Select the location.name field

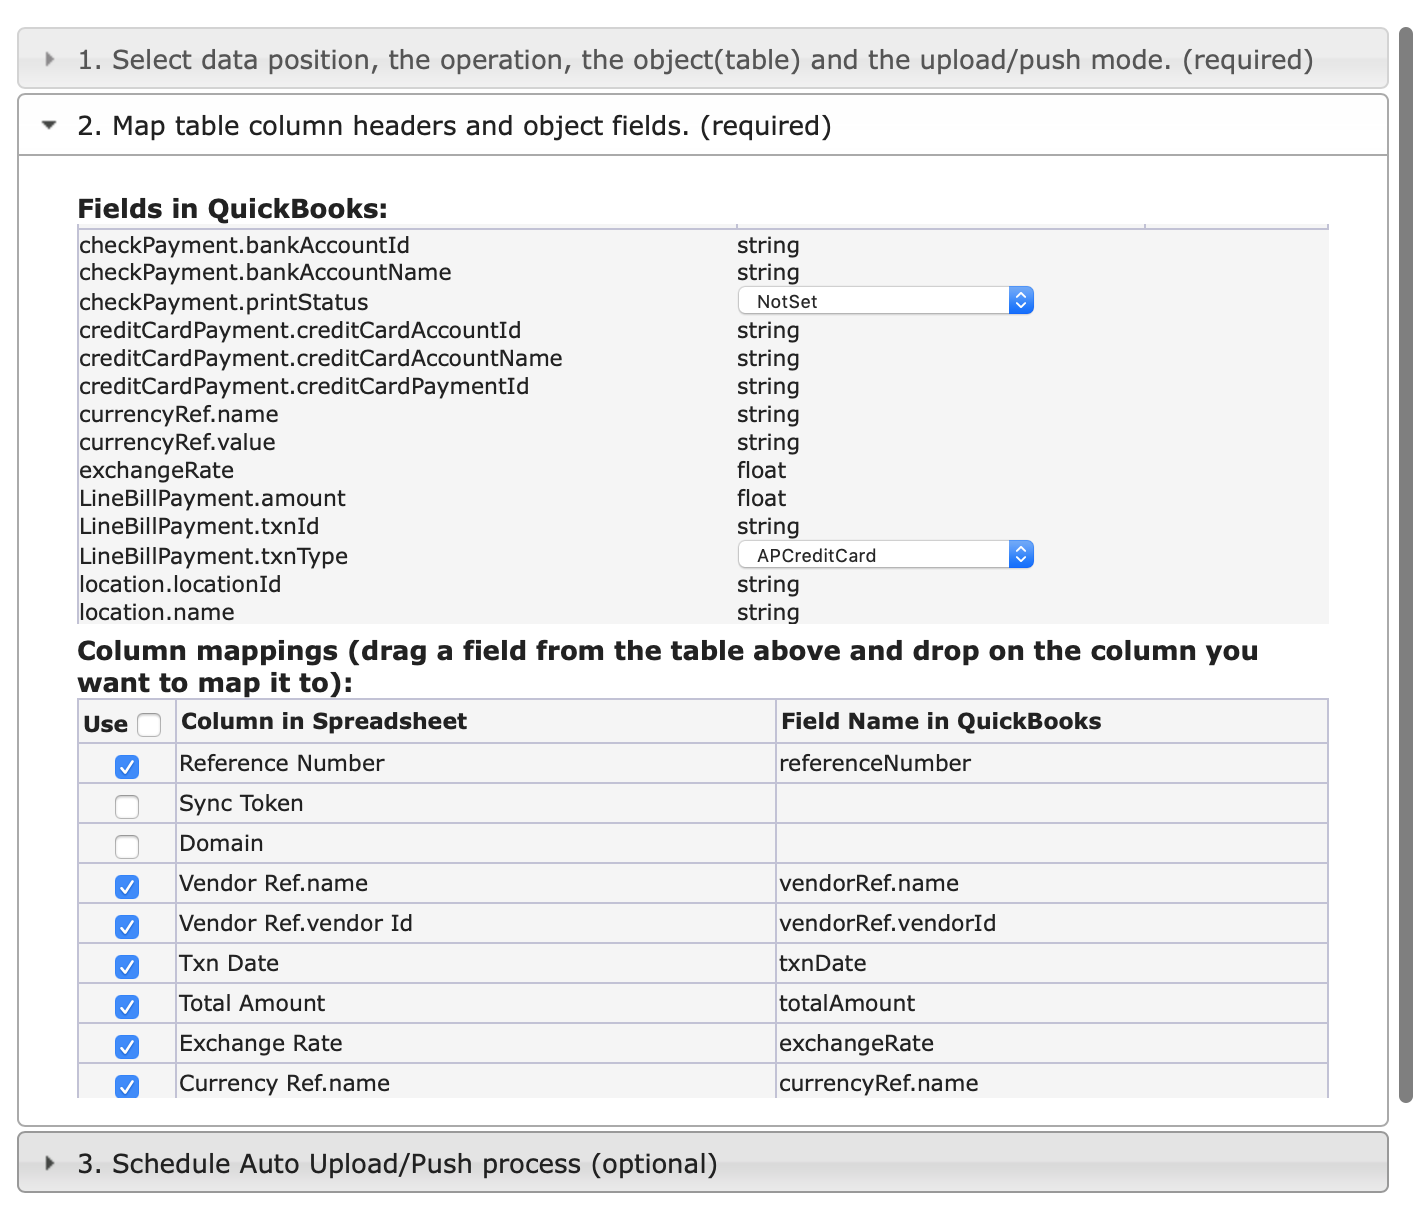pos(157,612)
